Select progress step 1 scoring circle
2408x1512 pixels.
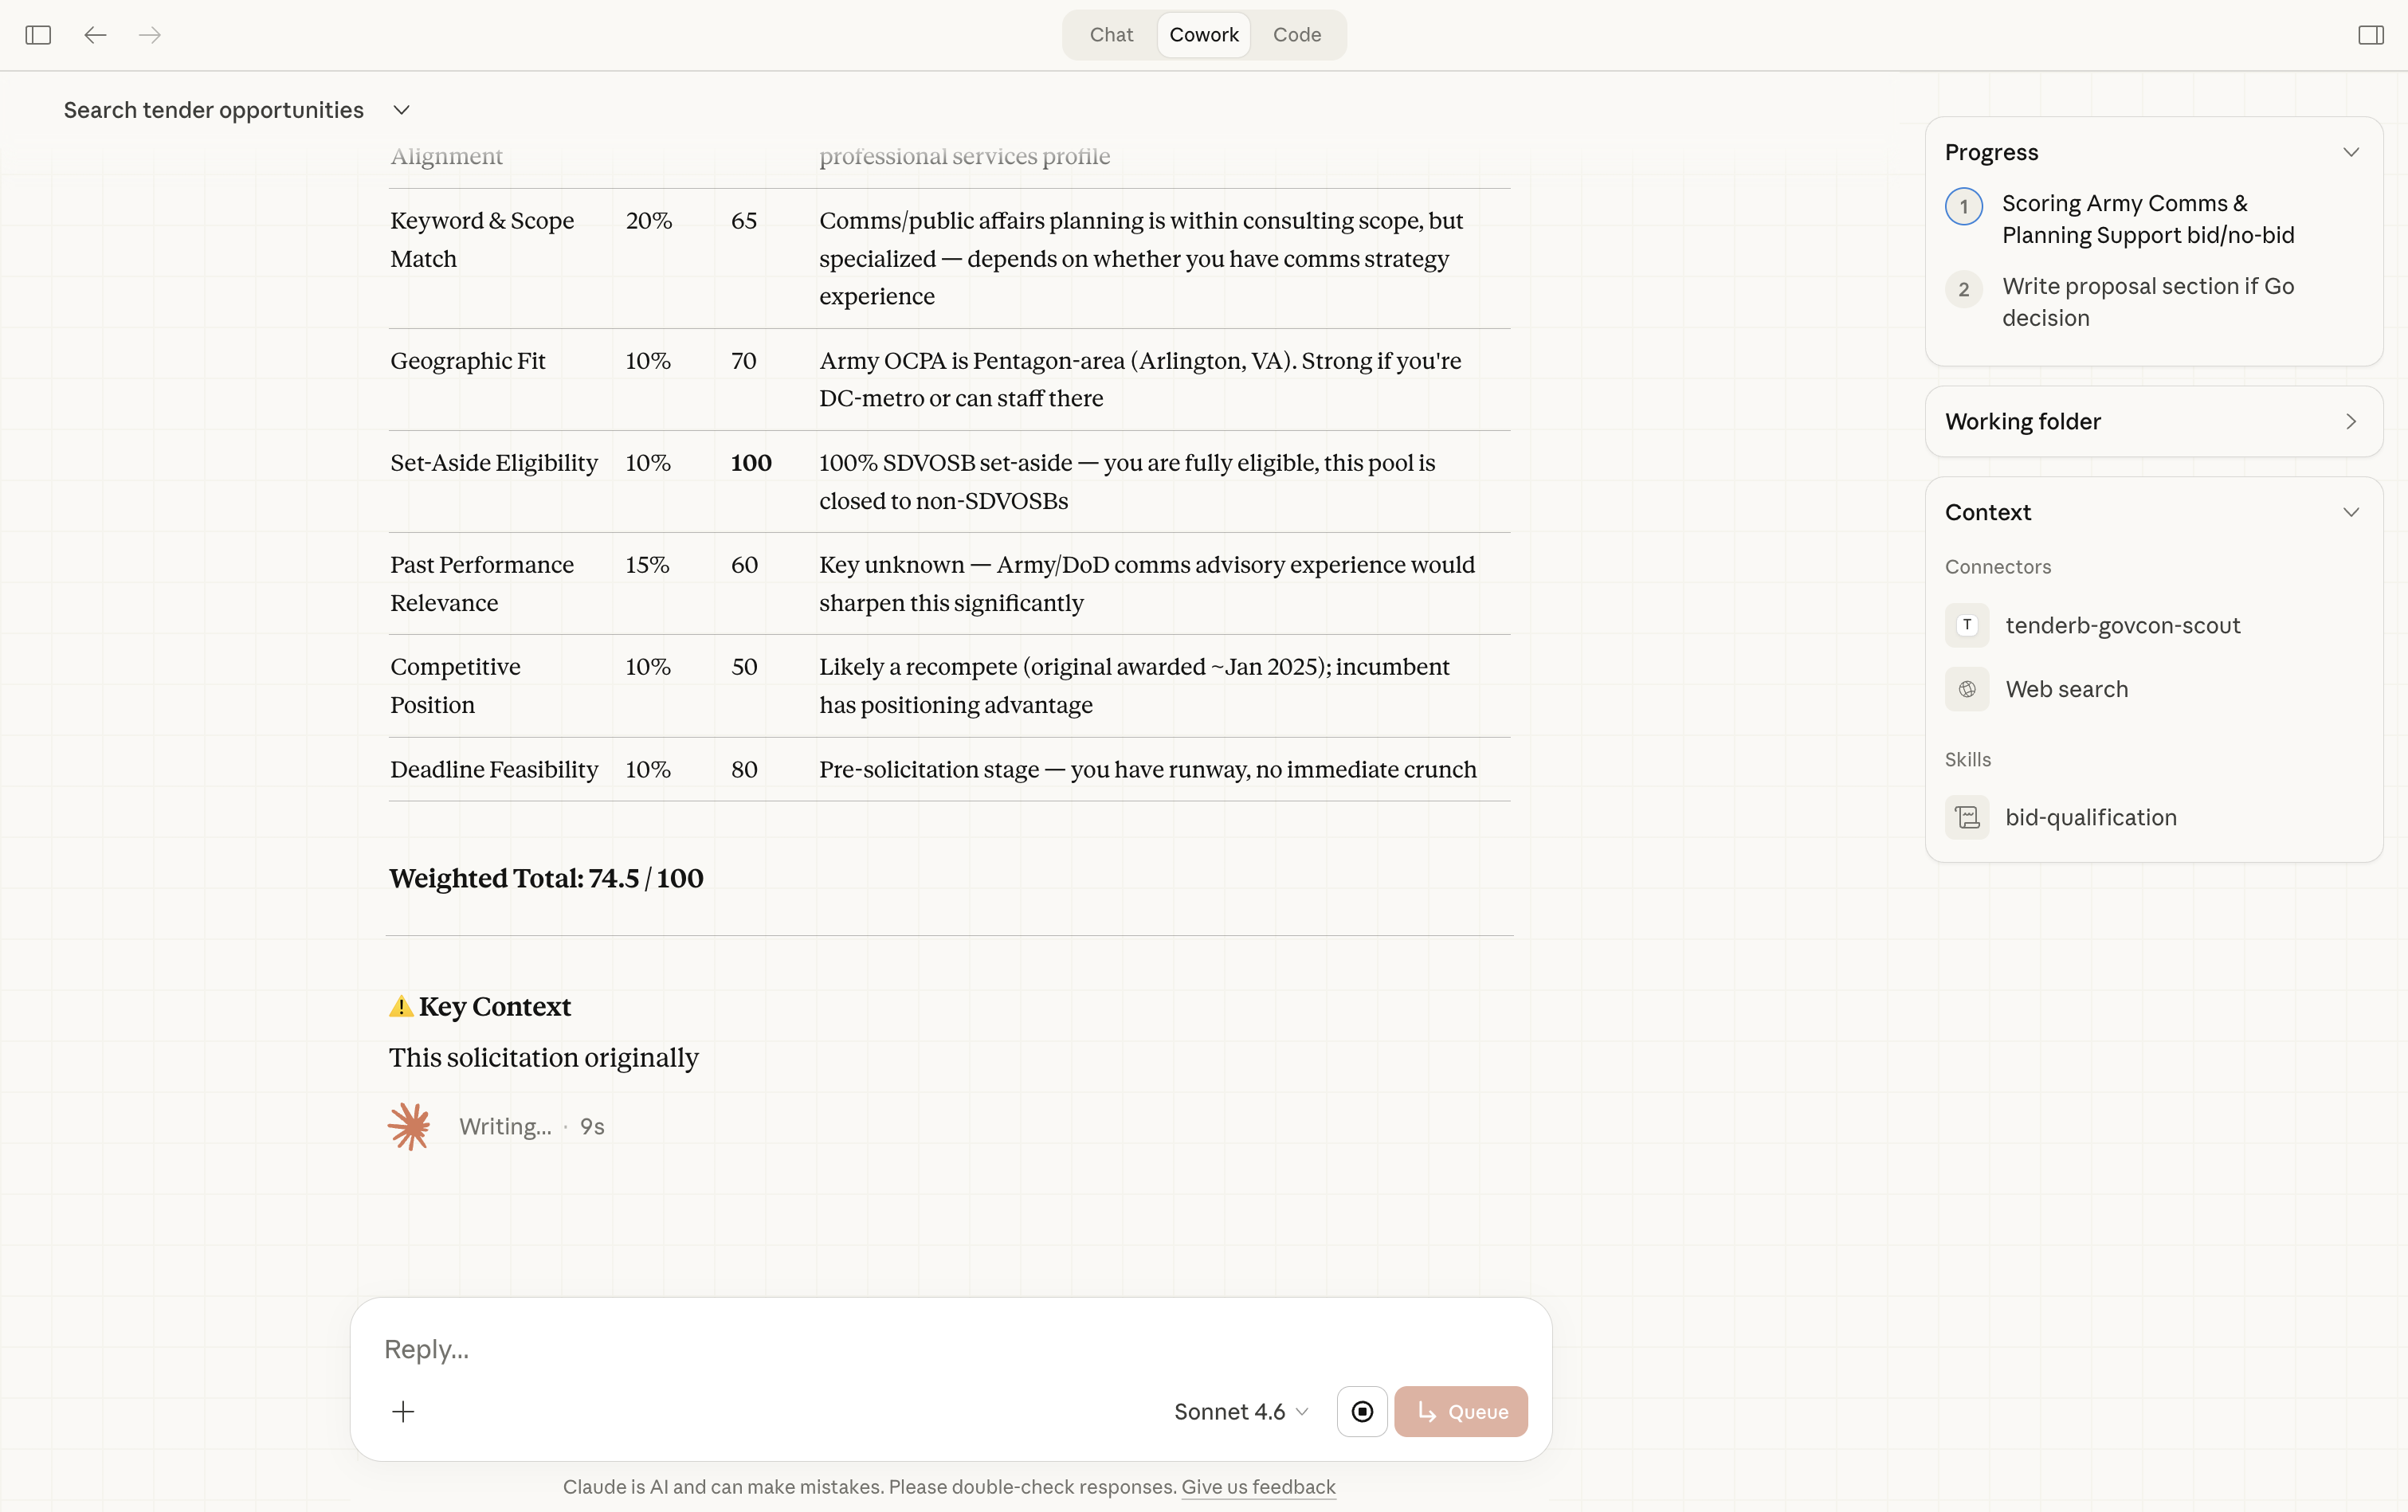(1963, 207)
